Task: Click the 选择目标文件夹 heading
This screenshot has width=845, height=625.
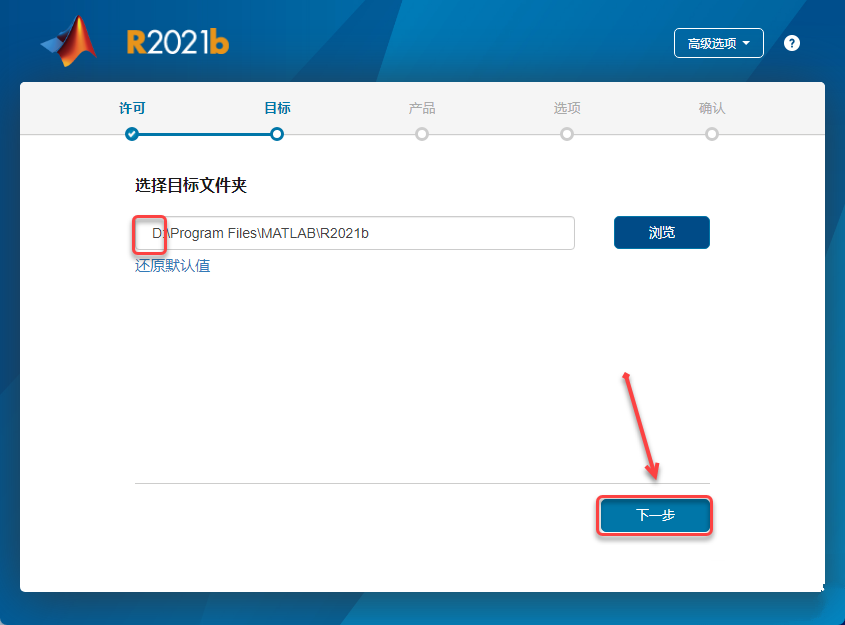Action: point(191,185)
